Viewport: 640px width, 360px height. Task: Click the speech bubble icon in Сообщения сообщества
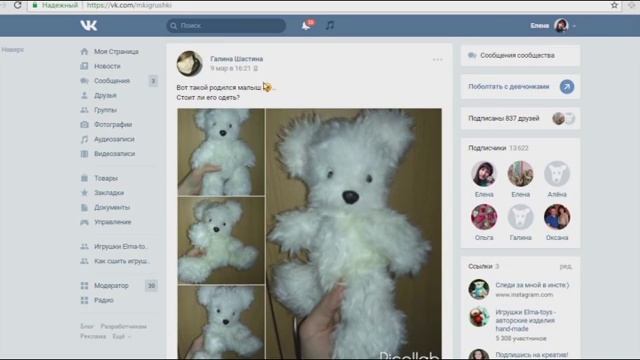pos(472,55)
